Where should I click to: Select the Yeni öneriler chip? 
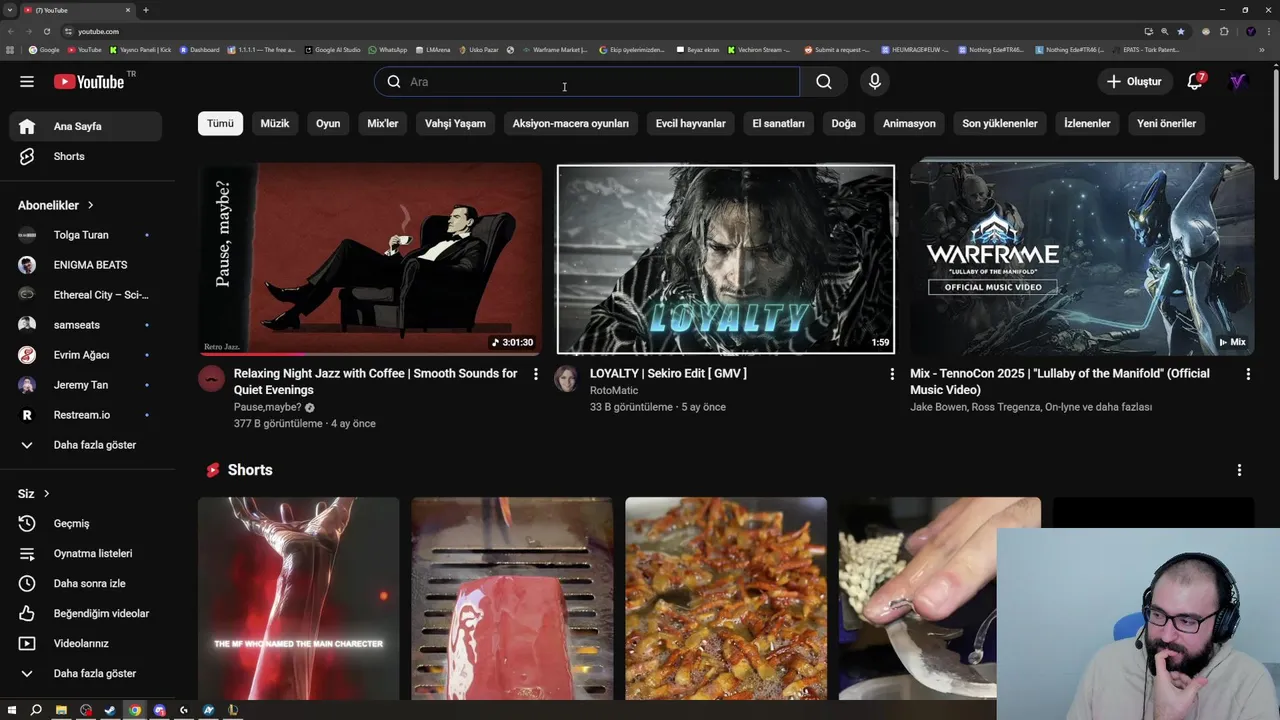tap(1166, 123)
